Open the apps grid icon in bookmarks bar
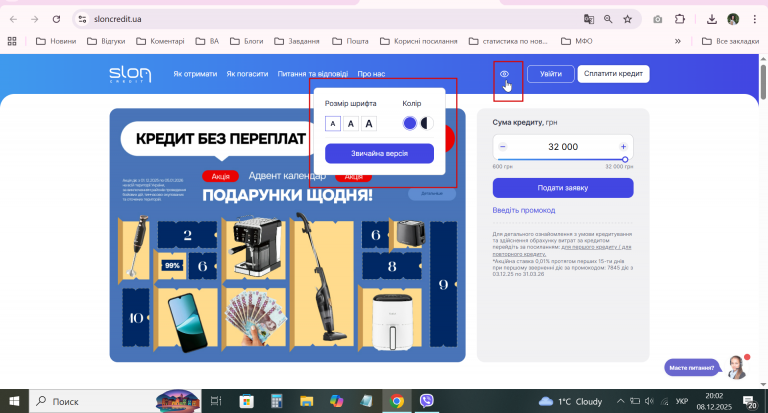Viewport: 768px width, 413px height. click(x=12, y=41)
